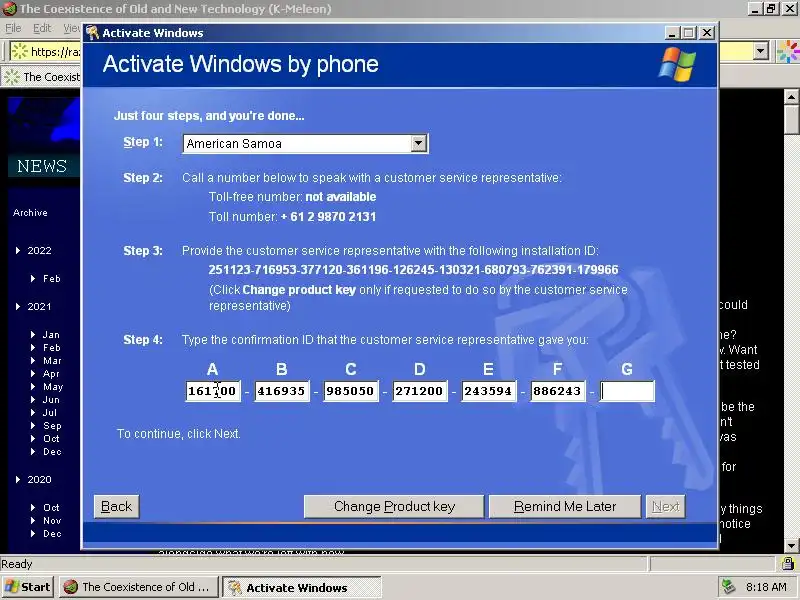Open the country dropdown showing American Samoa
The height and width of the screenshot is (600, 800).
[418, 143]
